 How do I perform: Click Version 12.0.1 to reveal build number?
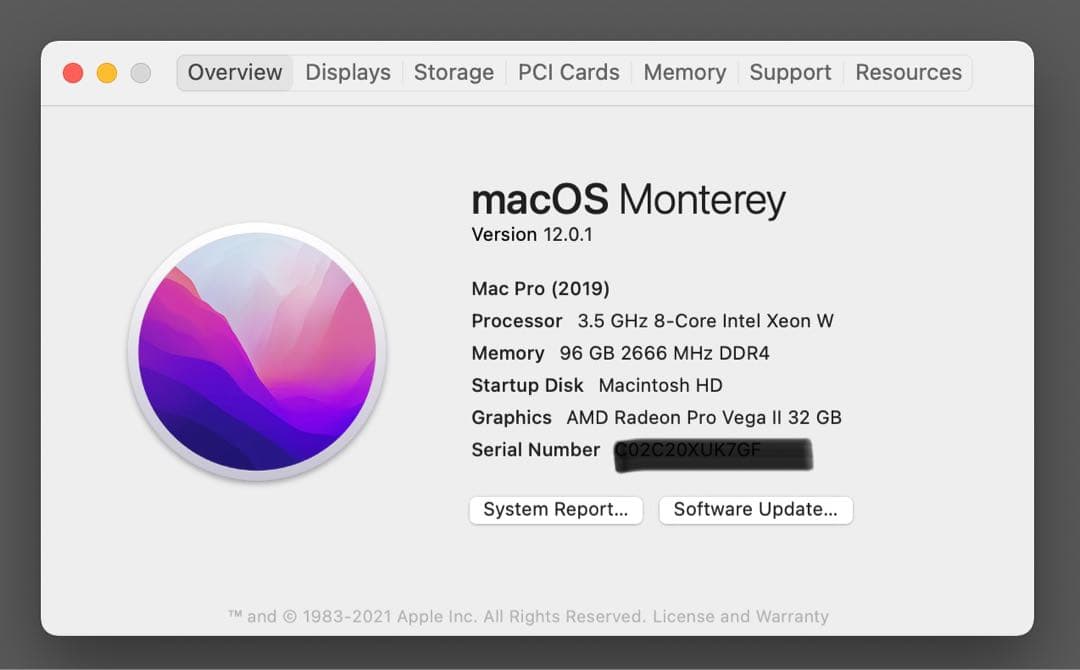pos(529,234)
